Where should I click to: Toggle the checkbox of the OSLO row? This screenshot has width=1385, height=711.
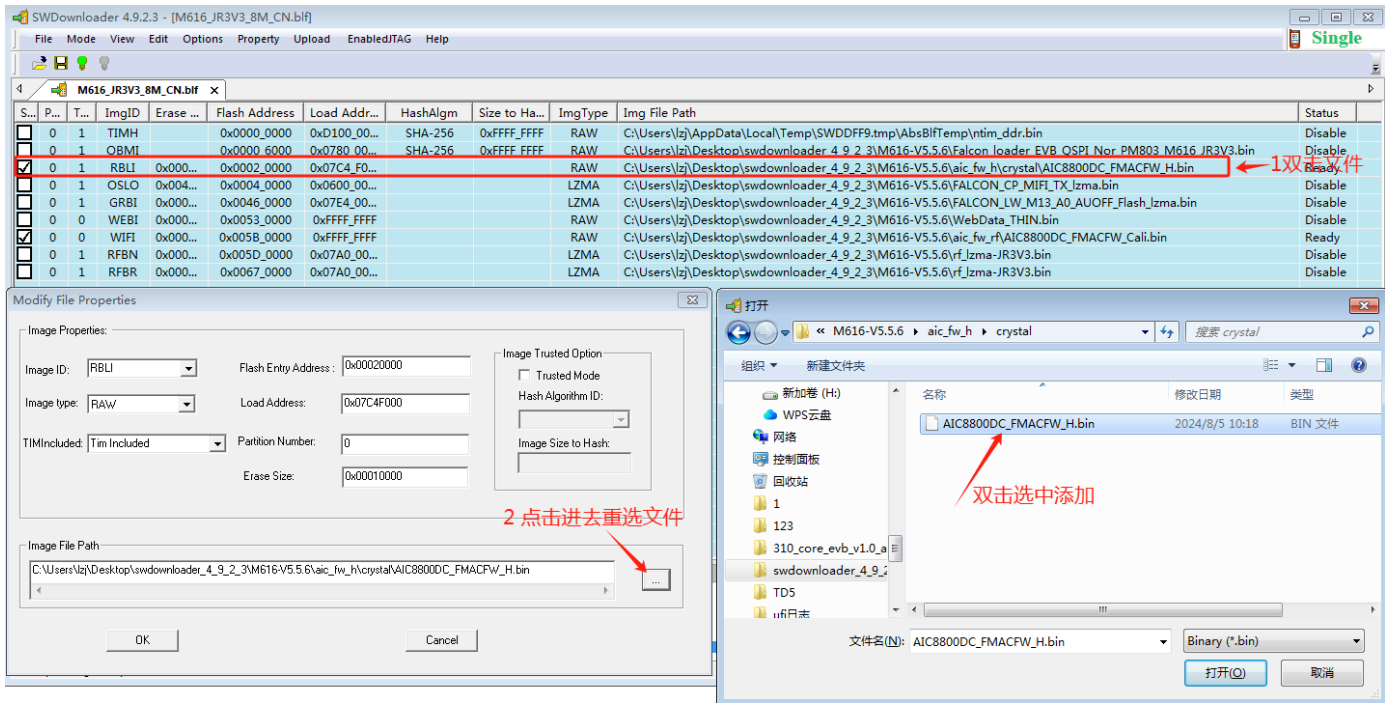(x=25, y=185)
